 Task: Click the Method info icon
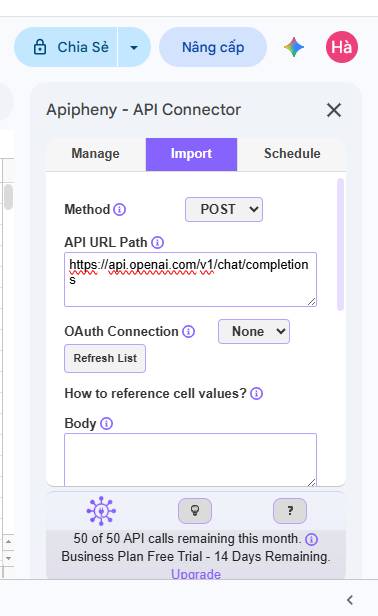coord(119,209)
